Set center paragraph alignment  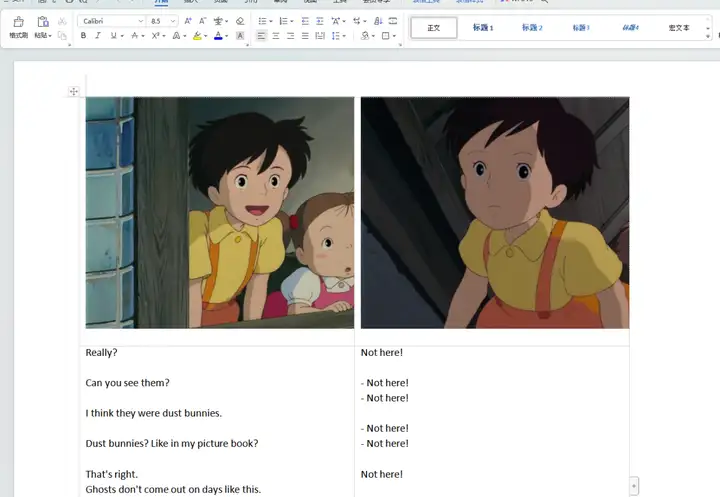276,35
